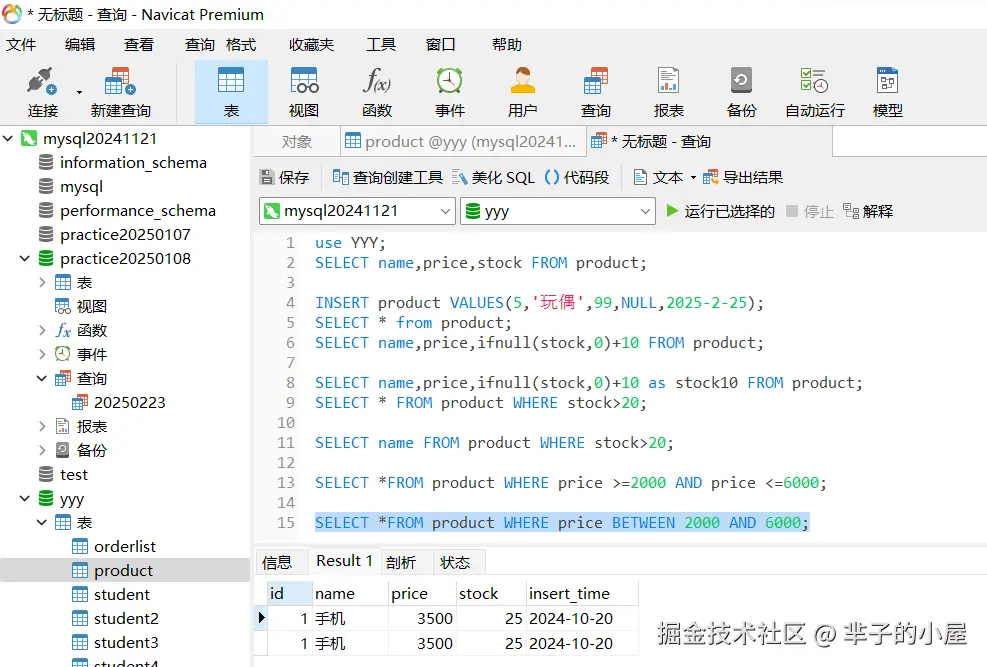This screenshot has height=667, width=987.
Task: Collapse the practice20250108 database node
Action: pos(25,258)
